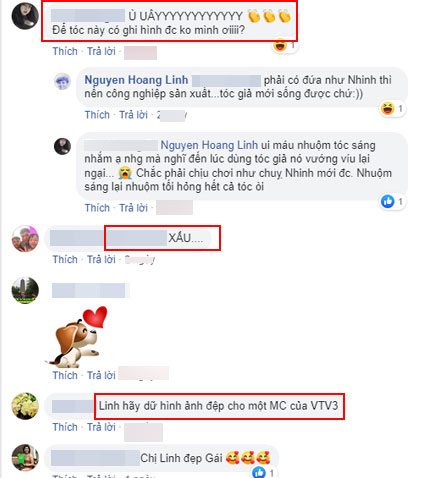Open flower avatar next to VTV3 comment

25,406
